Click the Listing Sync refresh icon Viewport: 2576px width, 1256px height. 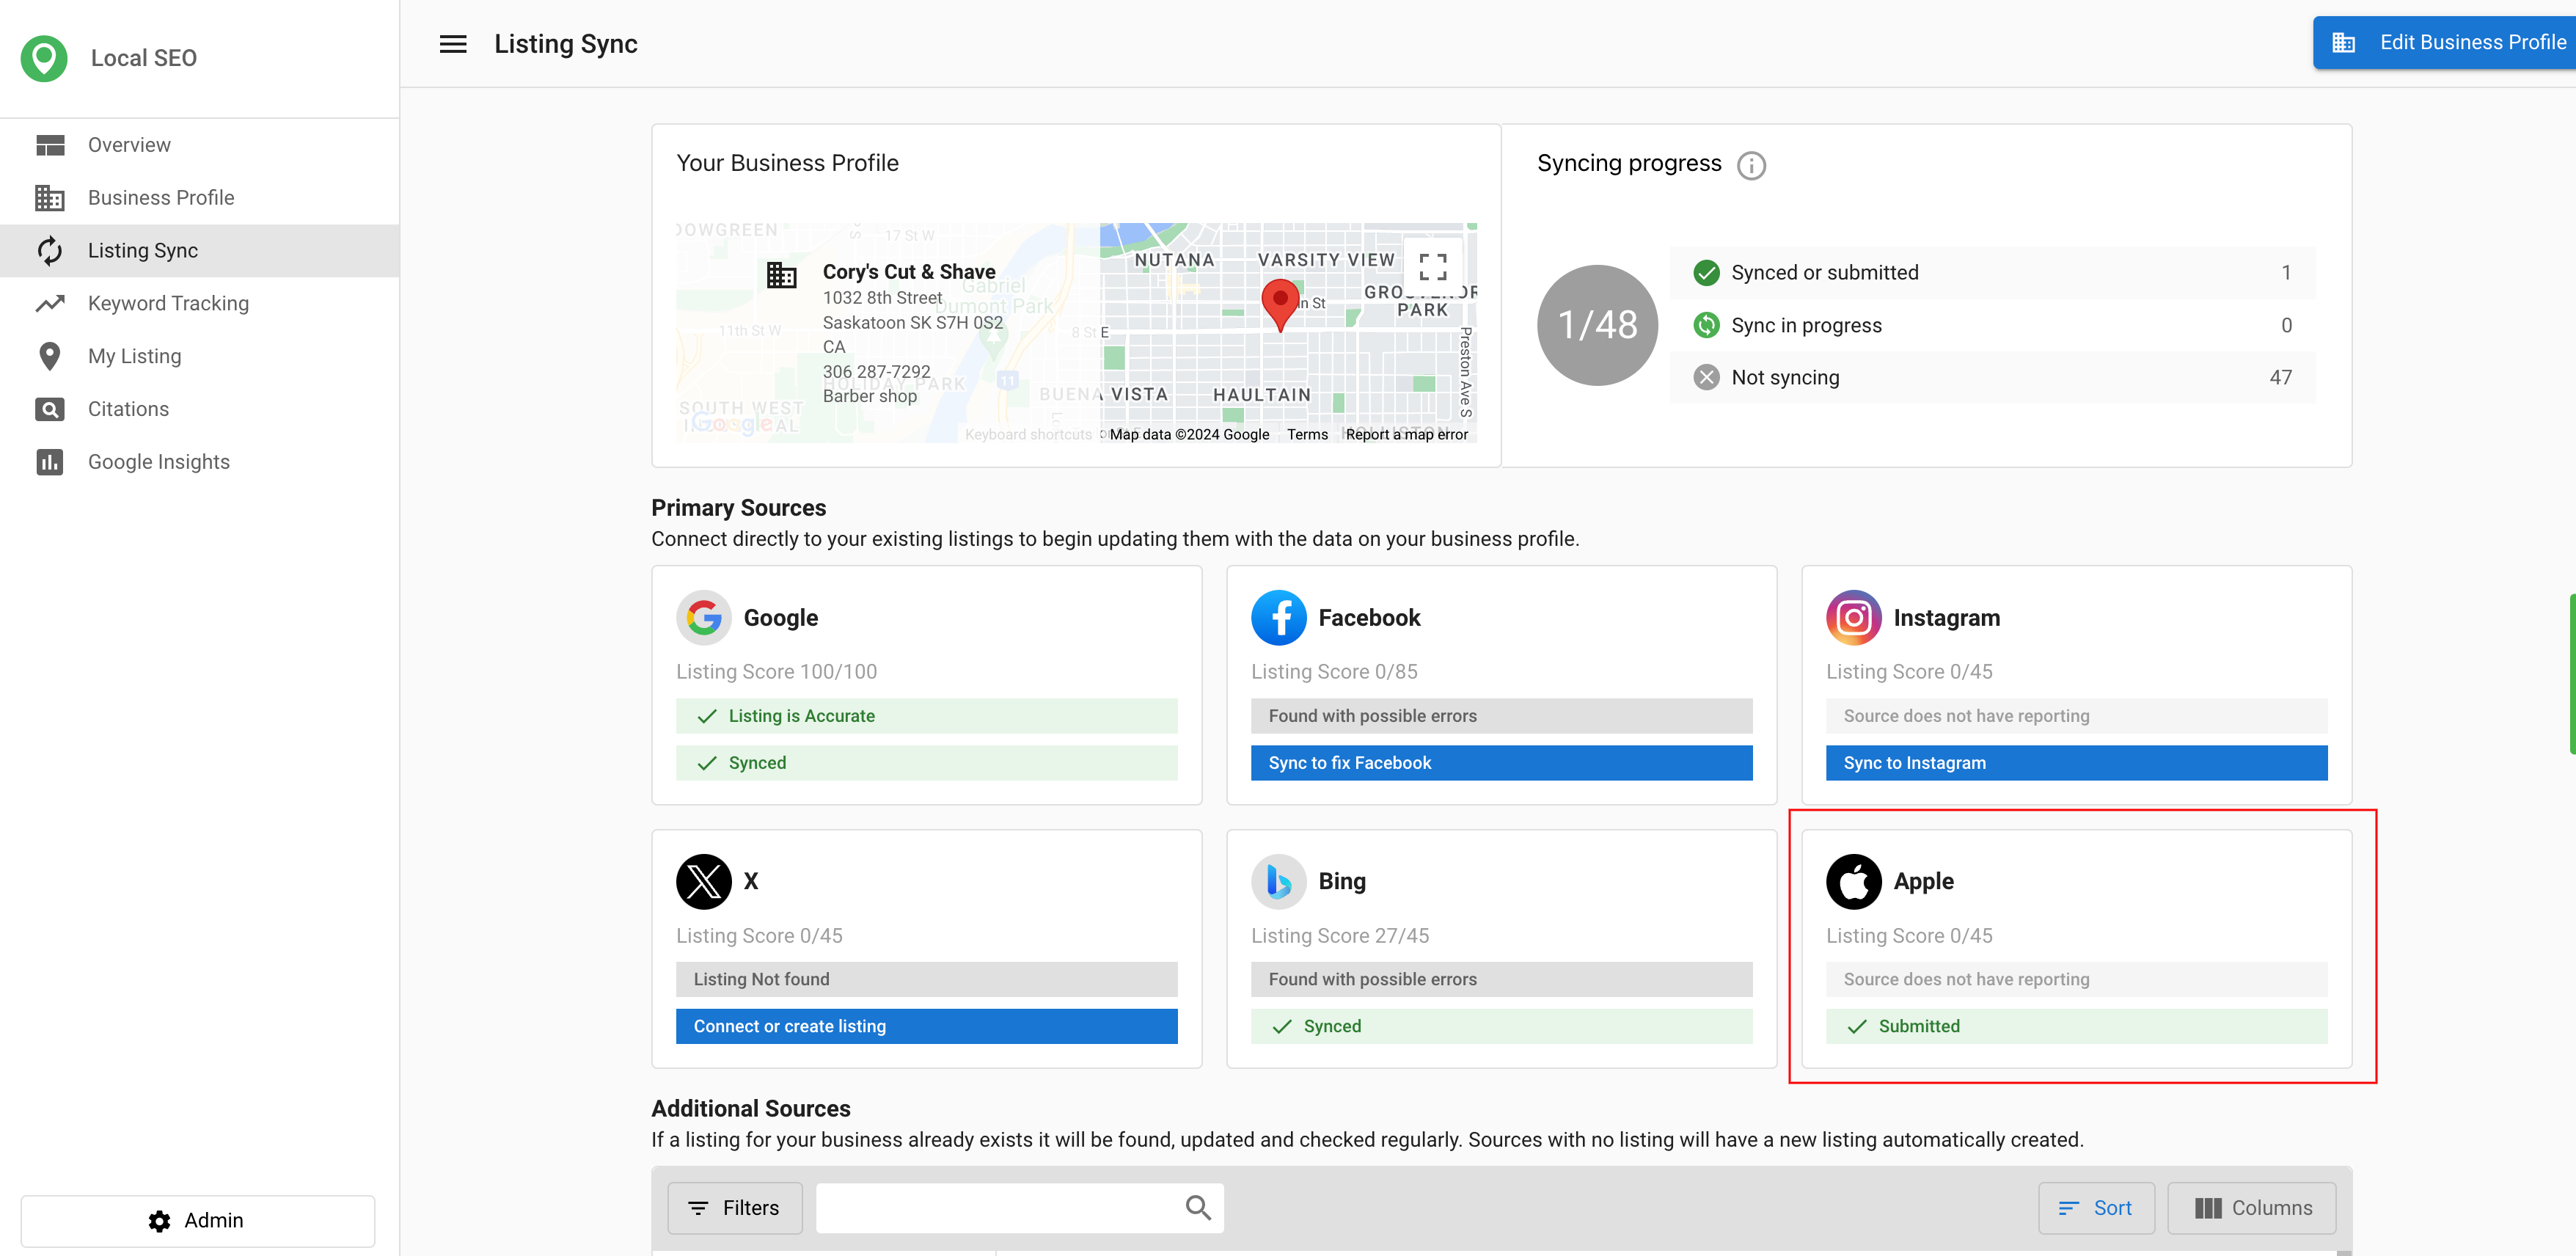tap(50, 251)
